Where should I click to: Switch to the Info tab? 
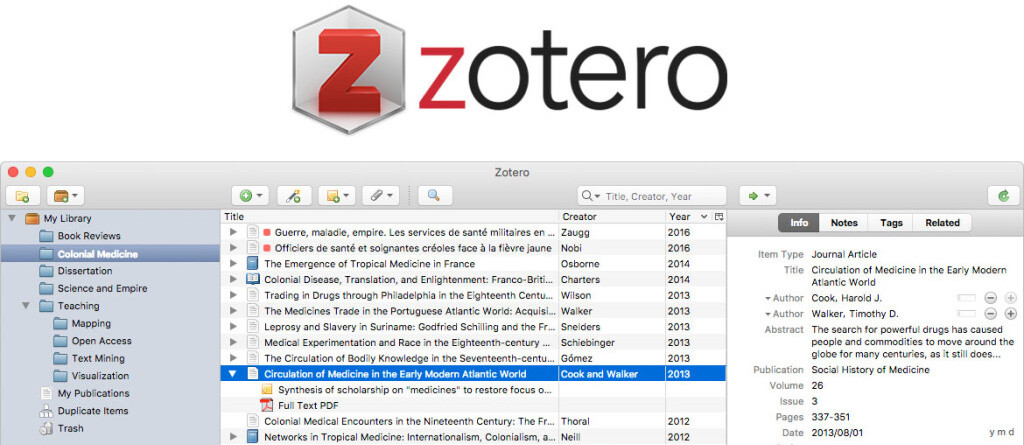coord(799,222)
